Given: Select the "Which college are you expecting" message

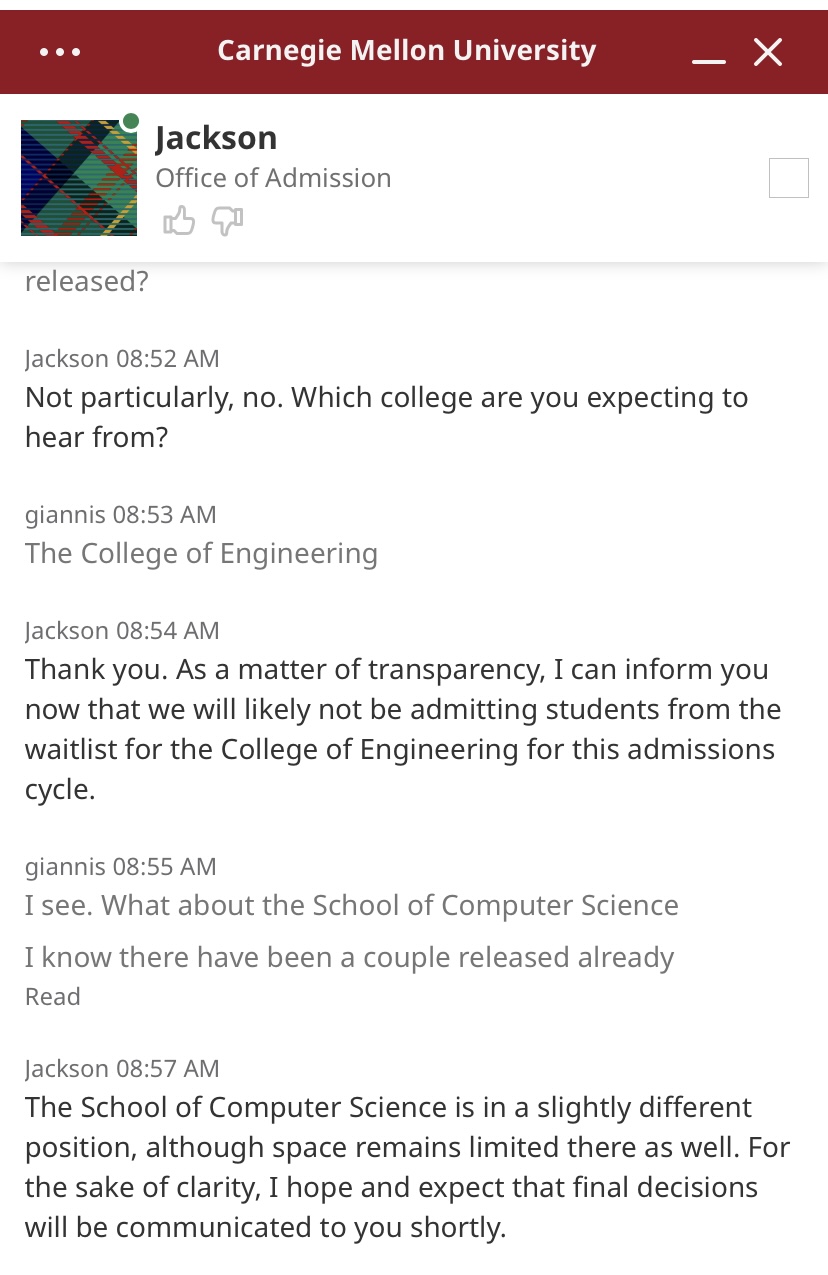Looking at the screenshot, I should [x=386, y=417].
